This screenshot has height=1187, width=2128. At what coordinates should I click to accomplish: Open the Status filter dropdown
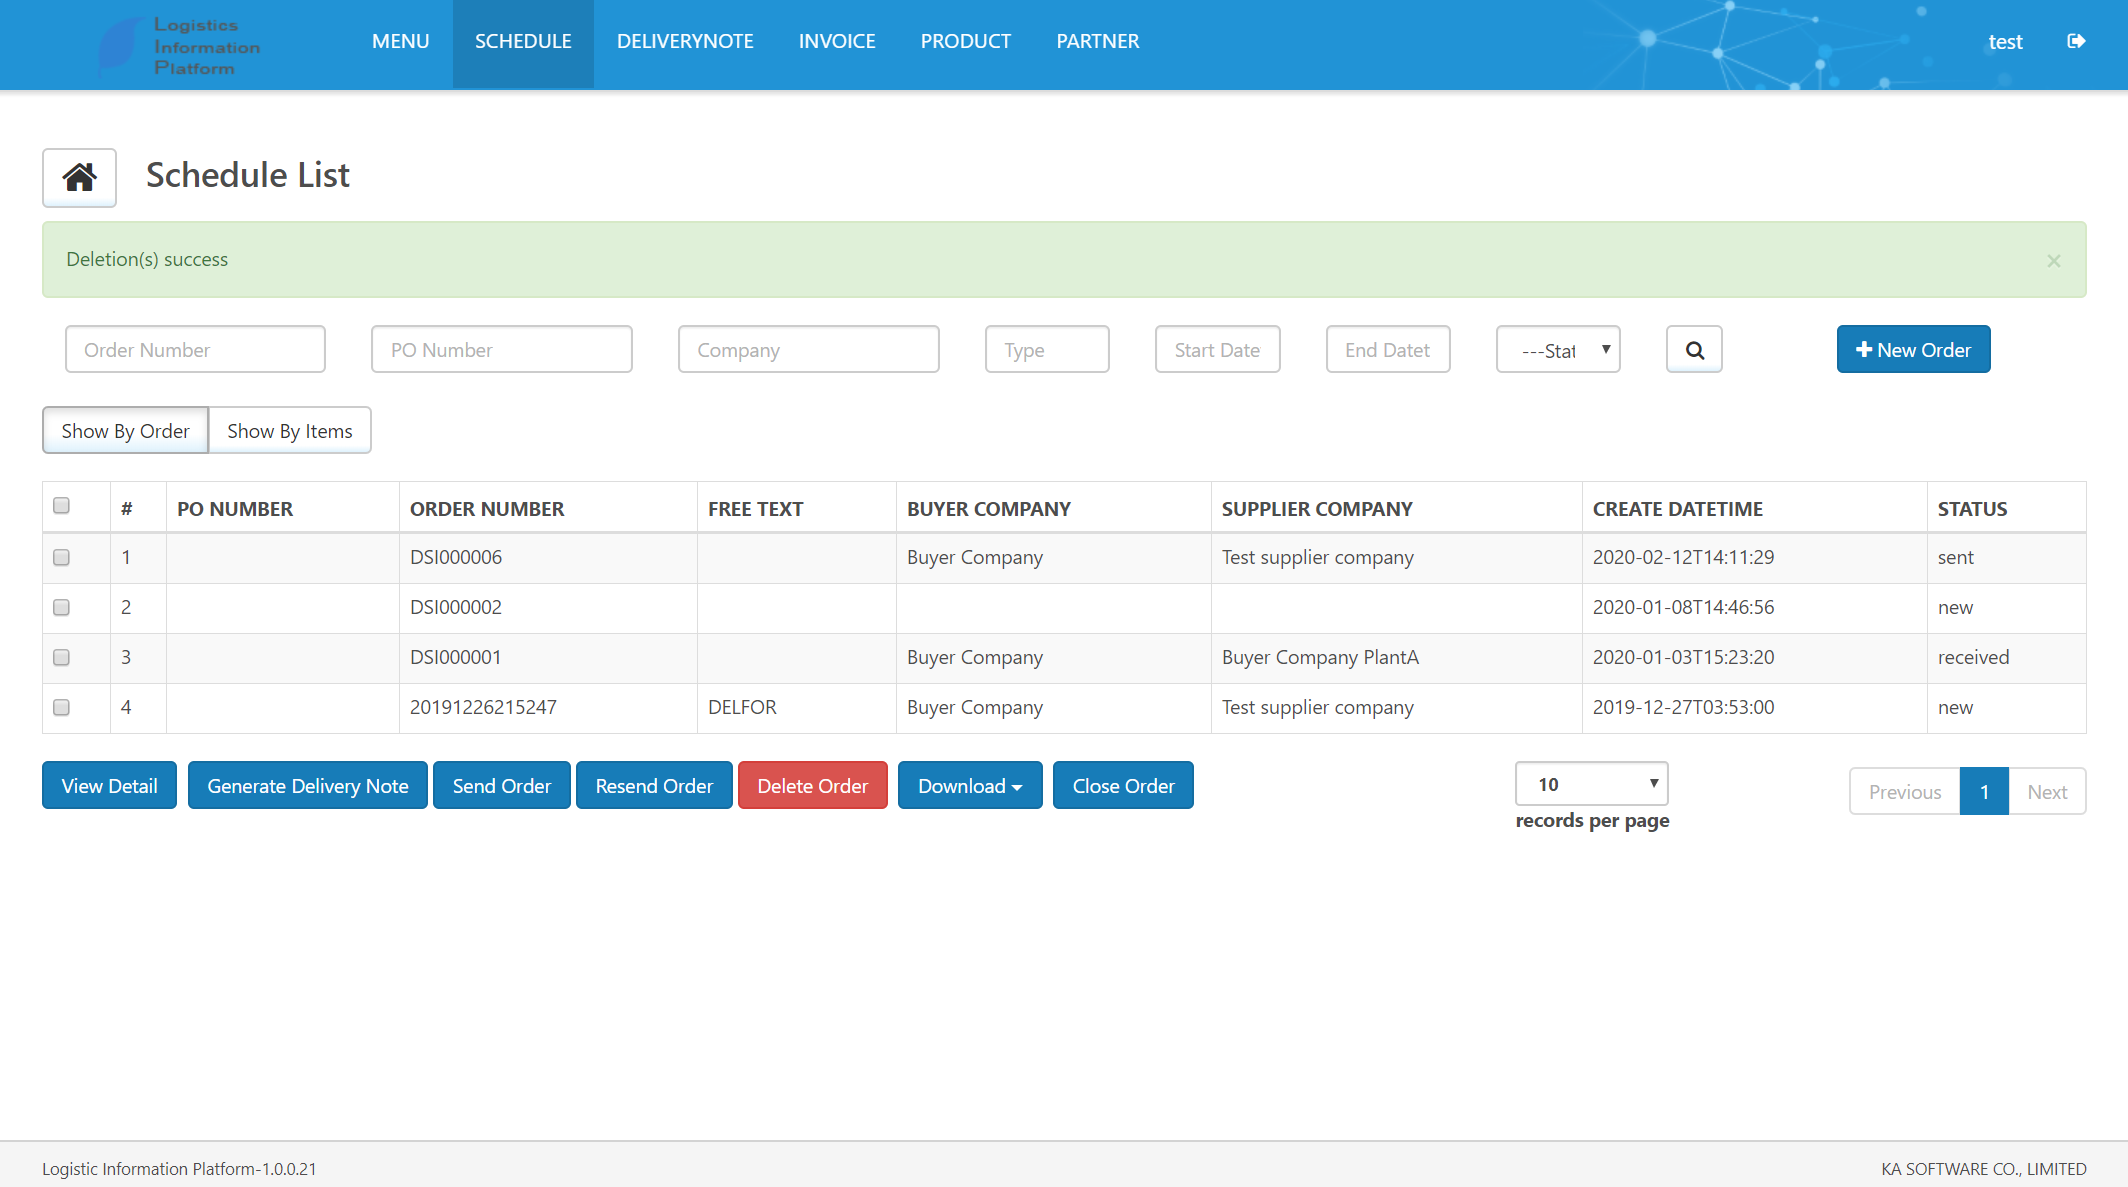[x=1558, y=350]
